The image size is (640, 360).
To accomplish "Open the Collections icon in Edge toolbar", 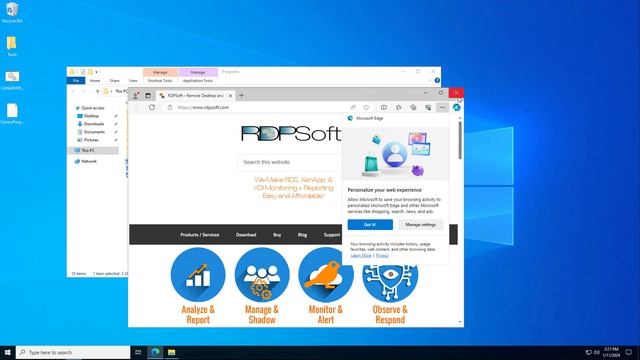I will point(413,107).
